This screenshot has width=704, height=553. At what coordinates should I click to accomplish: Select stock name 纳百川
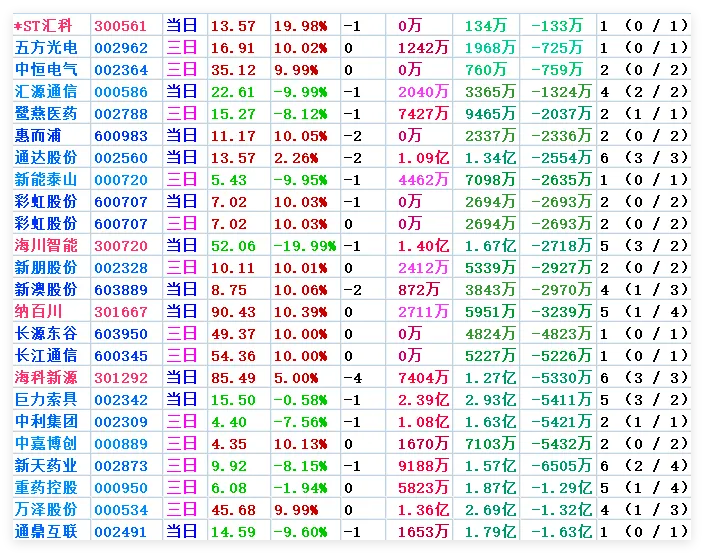click(x=38, y=312)
